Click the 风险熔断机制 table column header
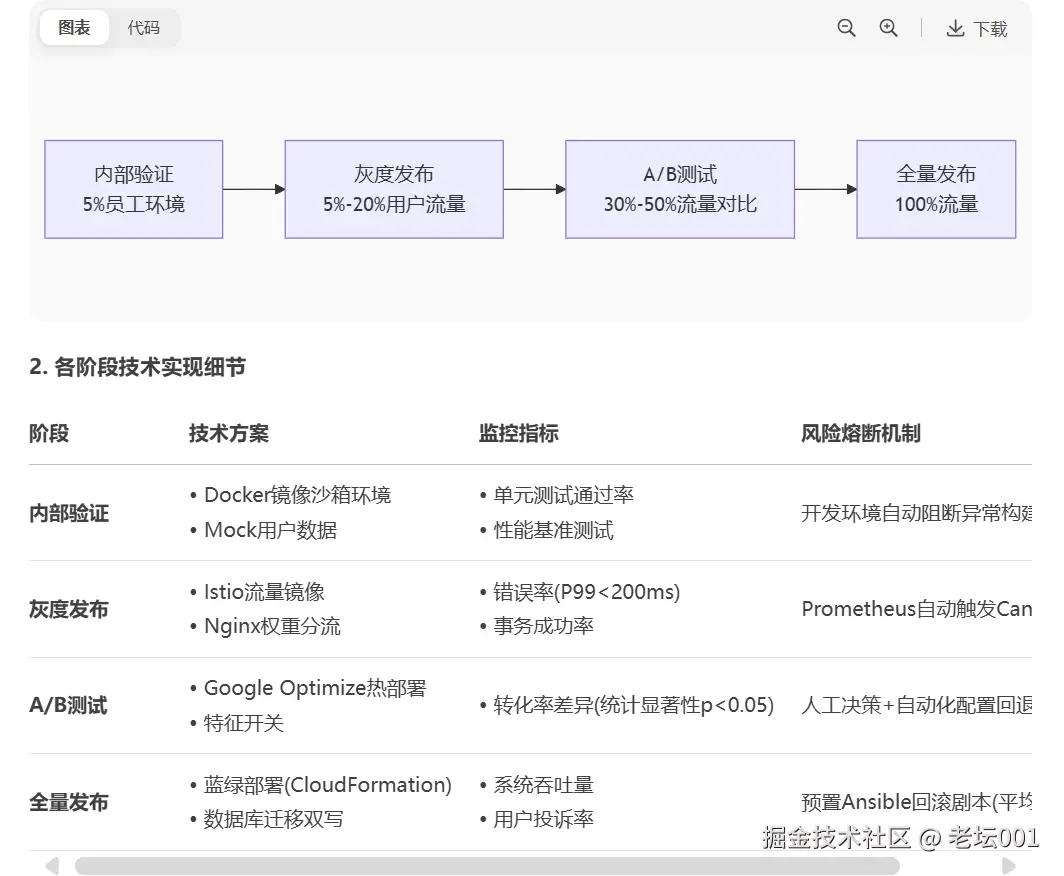Screen dimensions: 1064x876 click(860, 433)
